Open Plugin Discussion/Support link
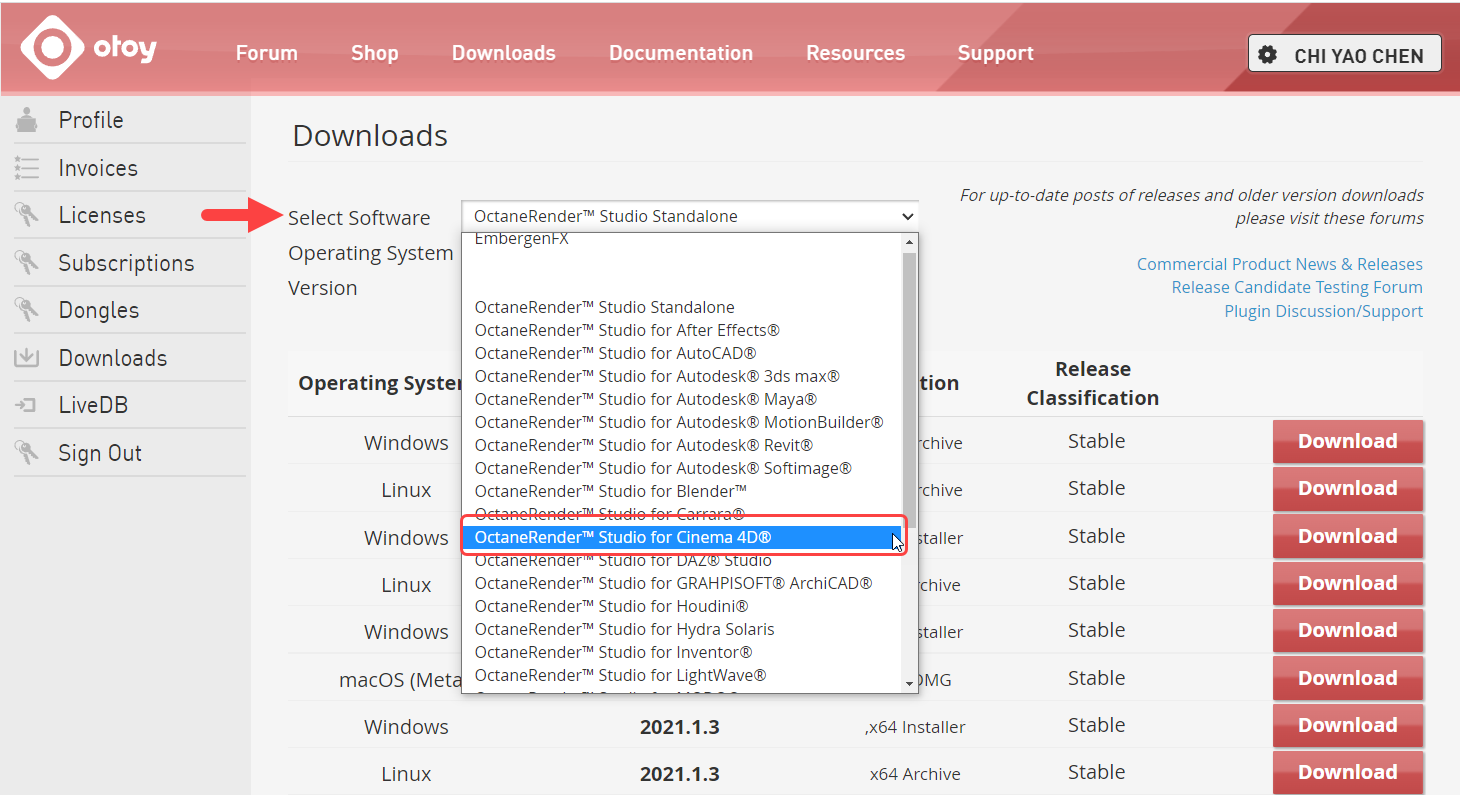Image resolution: width=1460 pixels, height=795 pixels. click(x=1324, y=311)
